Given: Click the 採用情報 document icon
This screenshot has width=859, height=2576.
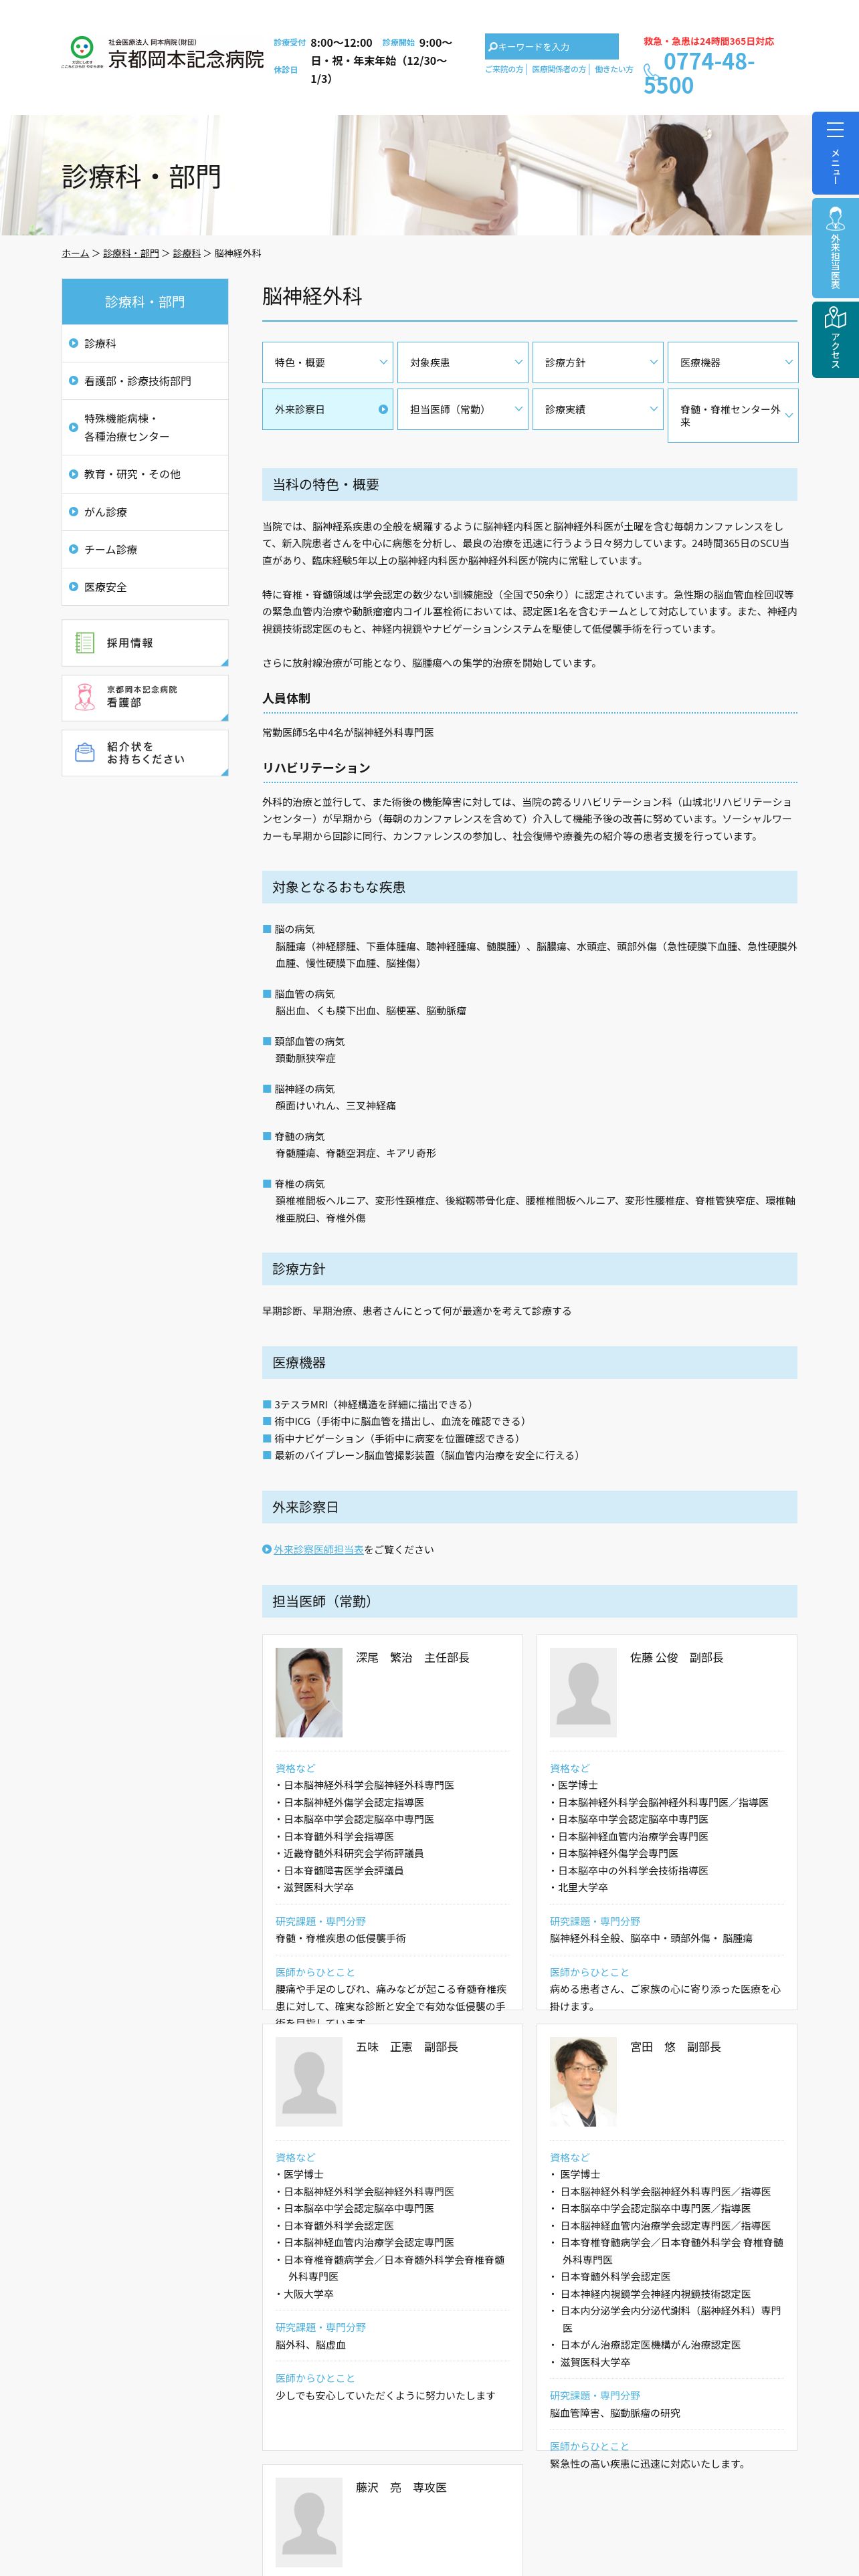Looking at the screenshot, I should [x=85, y=643].
